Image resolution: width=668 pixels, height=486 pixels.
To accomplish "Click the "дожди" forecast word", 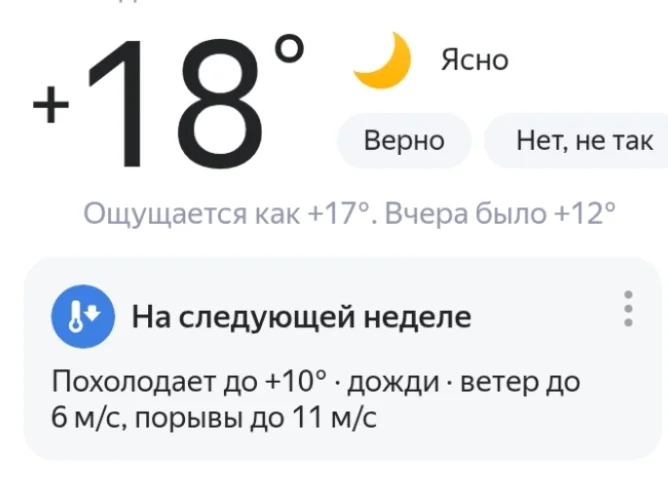I will point(391,381).
